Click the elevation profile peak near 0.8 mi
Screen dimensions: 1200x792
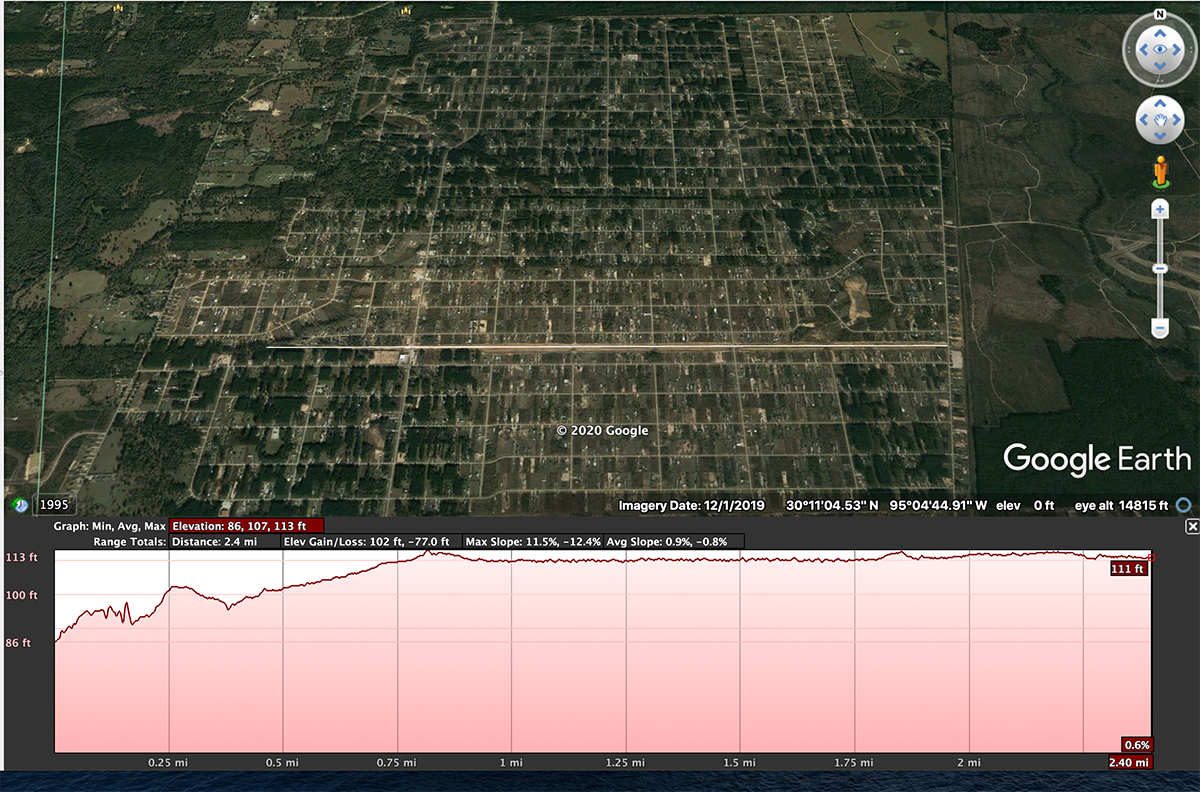429,551
